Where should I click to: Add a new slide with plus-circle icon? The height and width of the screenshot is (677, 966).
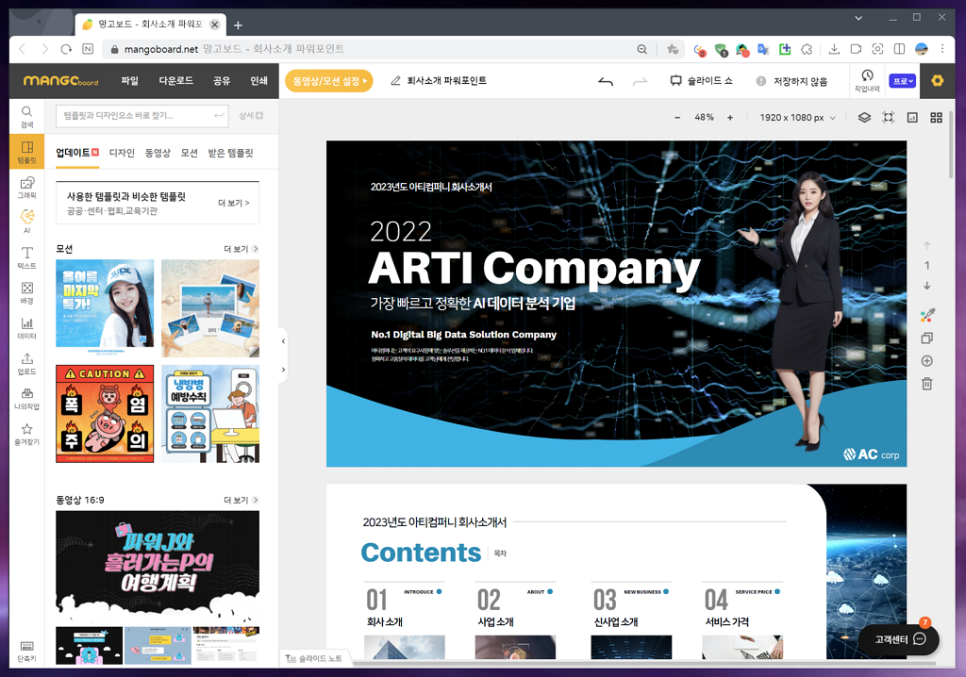click(x=927, y=361)
